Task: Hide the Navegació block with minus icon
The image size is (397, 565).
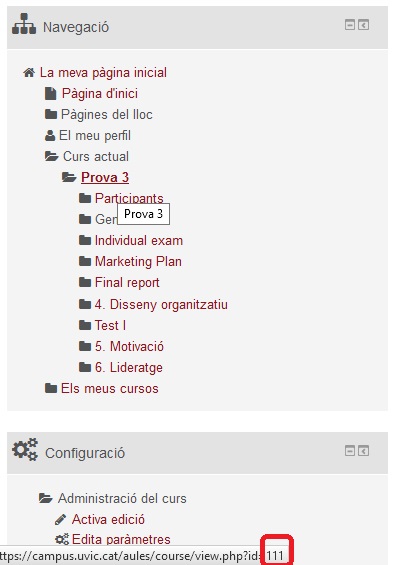Action: click(349, 25)
